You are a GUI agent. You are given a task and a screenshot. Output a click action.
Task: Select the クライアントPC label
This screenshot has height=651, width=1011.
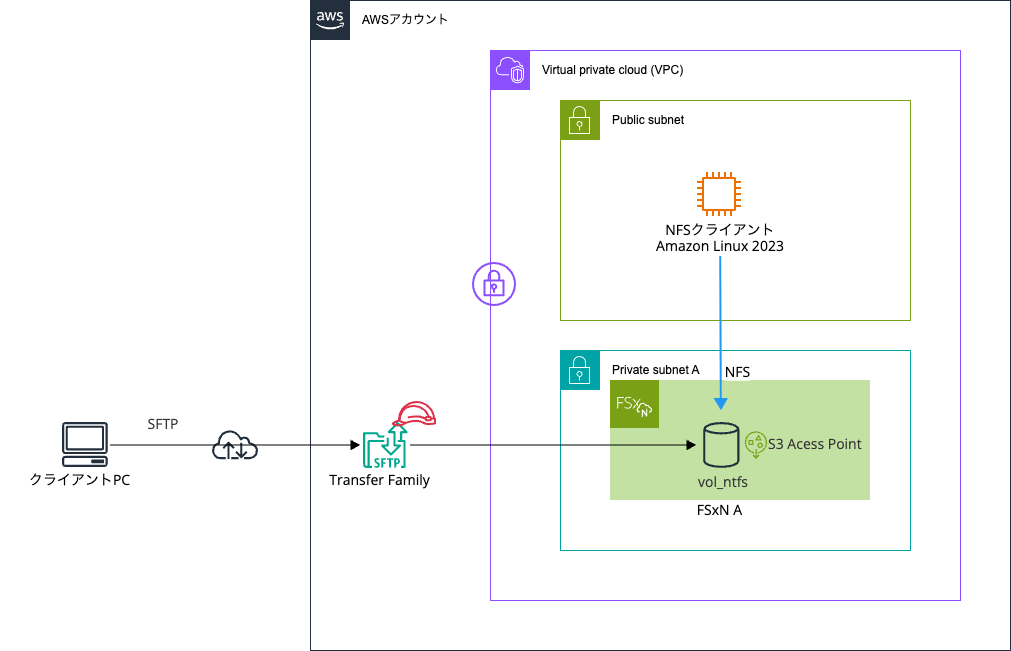click(x=80, y=480)
